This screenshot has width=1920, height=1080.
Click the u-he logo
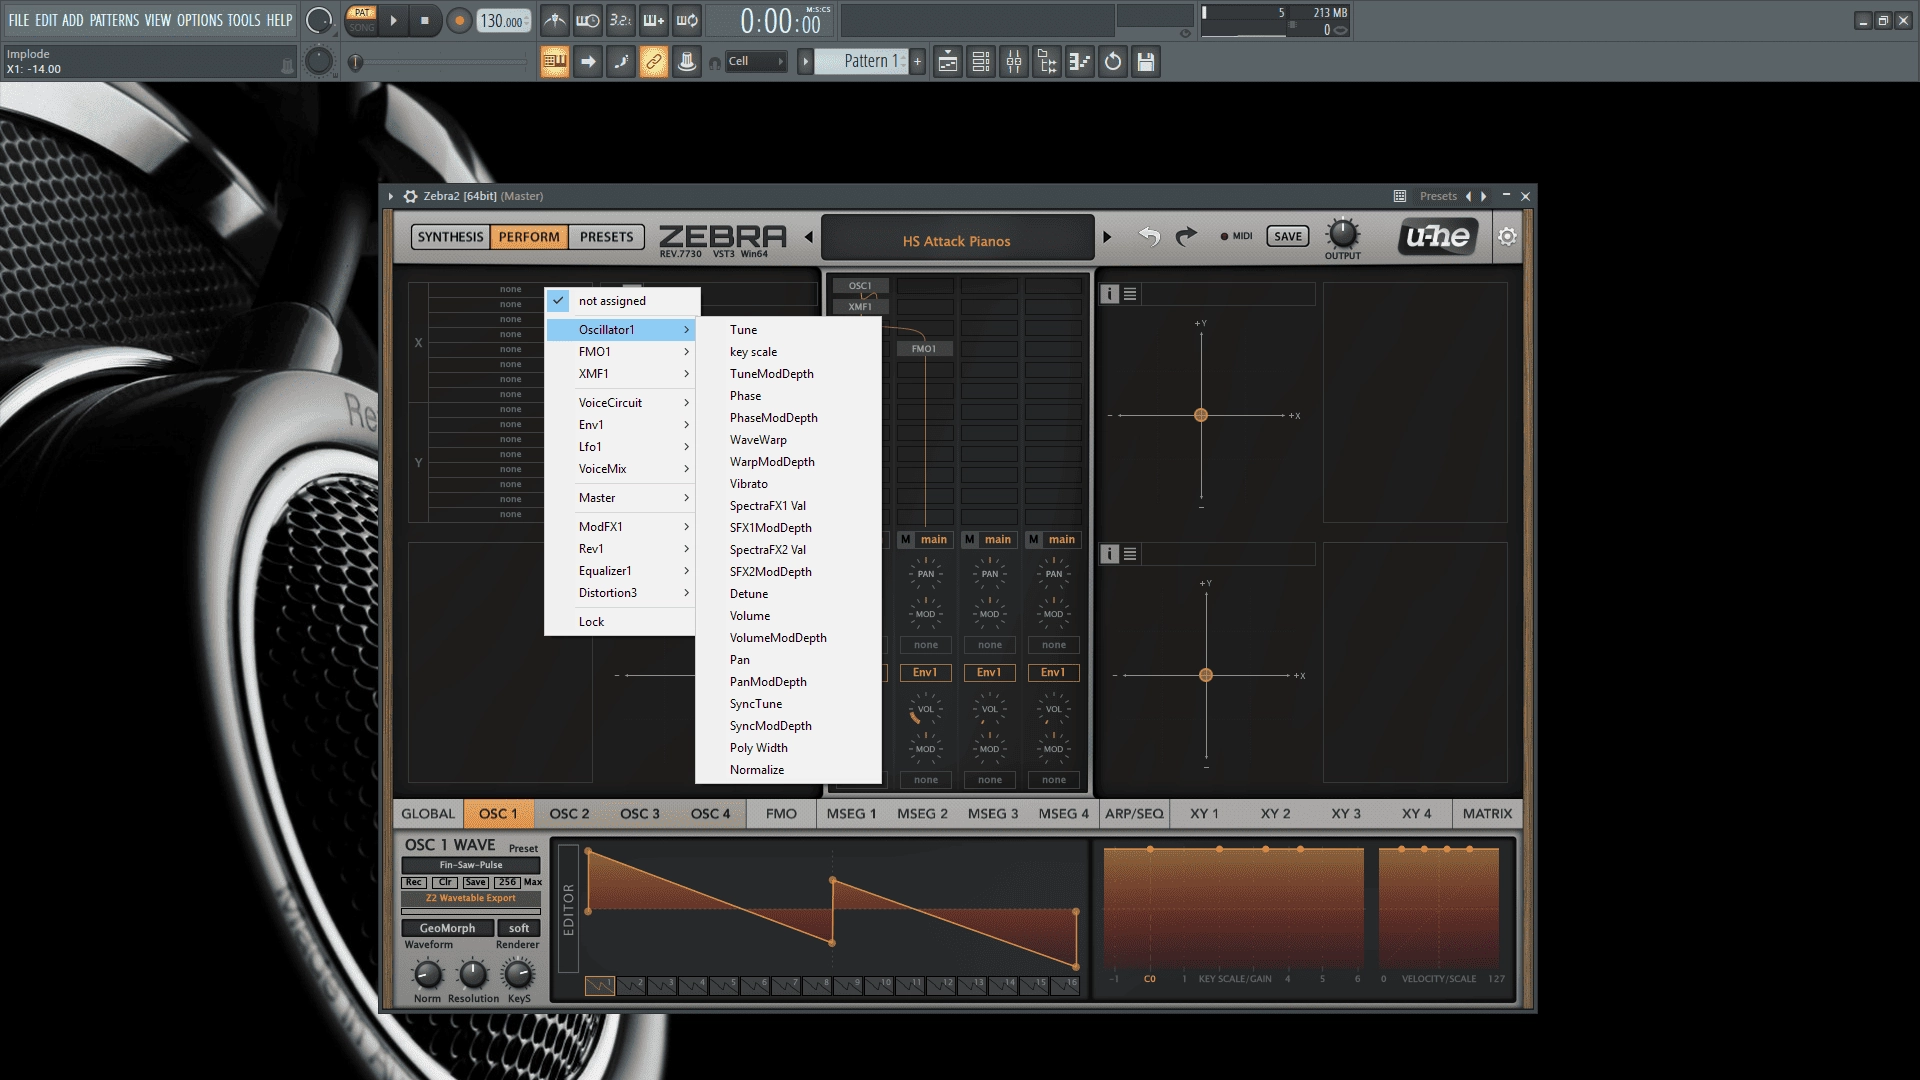(1437, 236)
